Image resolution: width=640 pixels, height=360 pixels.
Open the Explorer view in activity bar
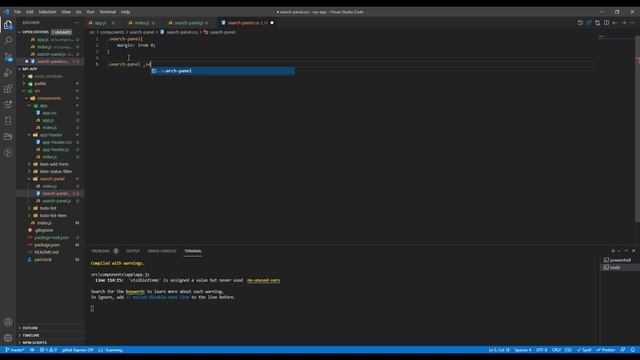click(8, 25)
